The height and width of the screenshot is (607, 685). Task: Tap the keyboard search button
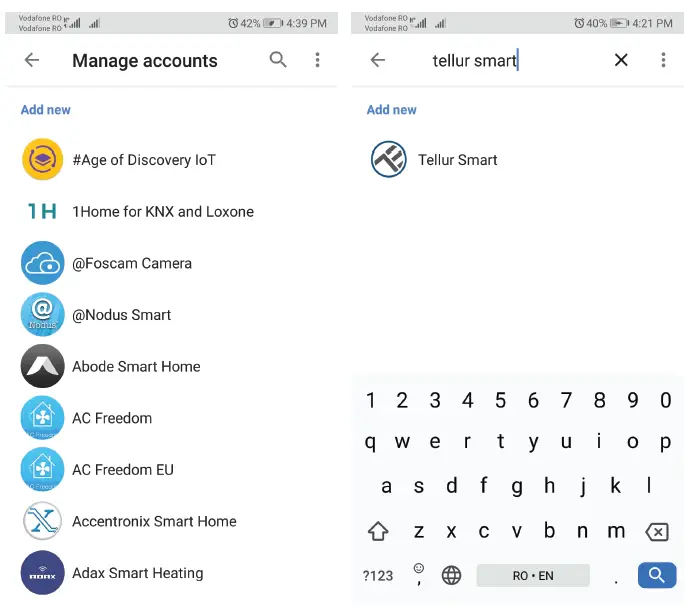tap(657, 575)
